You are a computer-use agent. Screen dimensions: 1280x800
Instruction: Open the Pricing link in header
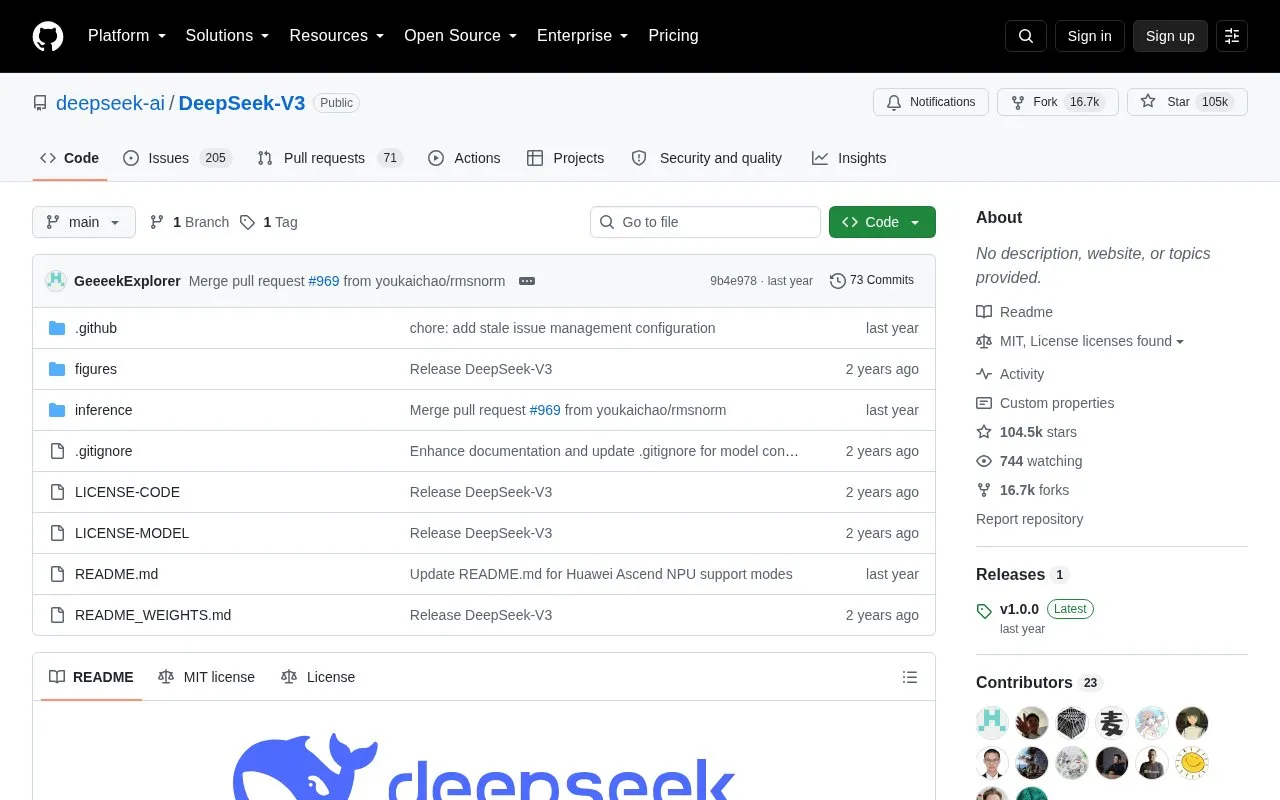tap(673, 36)
